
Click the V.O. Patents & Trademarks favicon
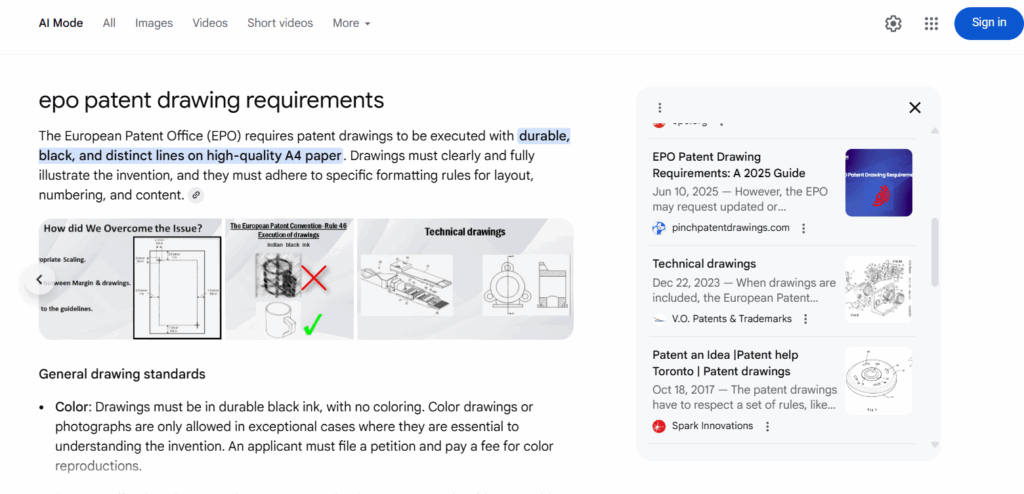(x=659, y=319)
